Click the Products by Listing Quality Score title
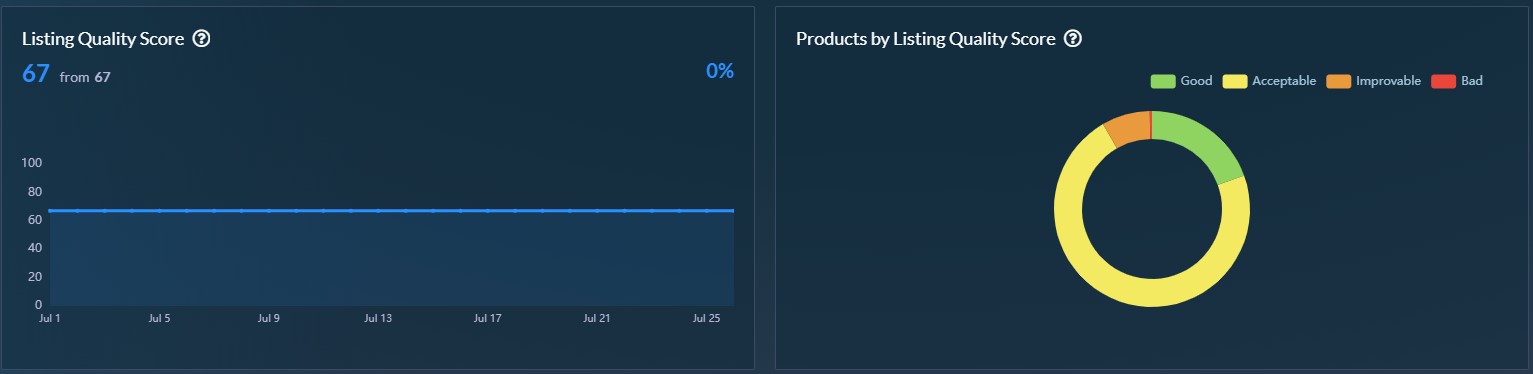Screen dimensions: 1533x374 coord(926,39)
